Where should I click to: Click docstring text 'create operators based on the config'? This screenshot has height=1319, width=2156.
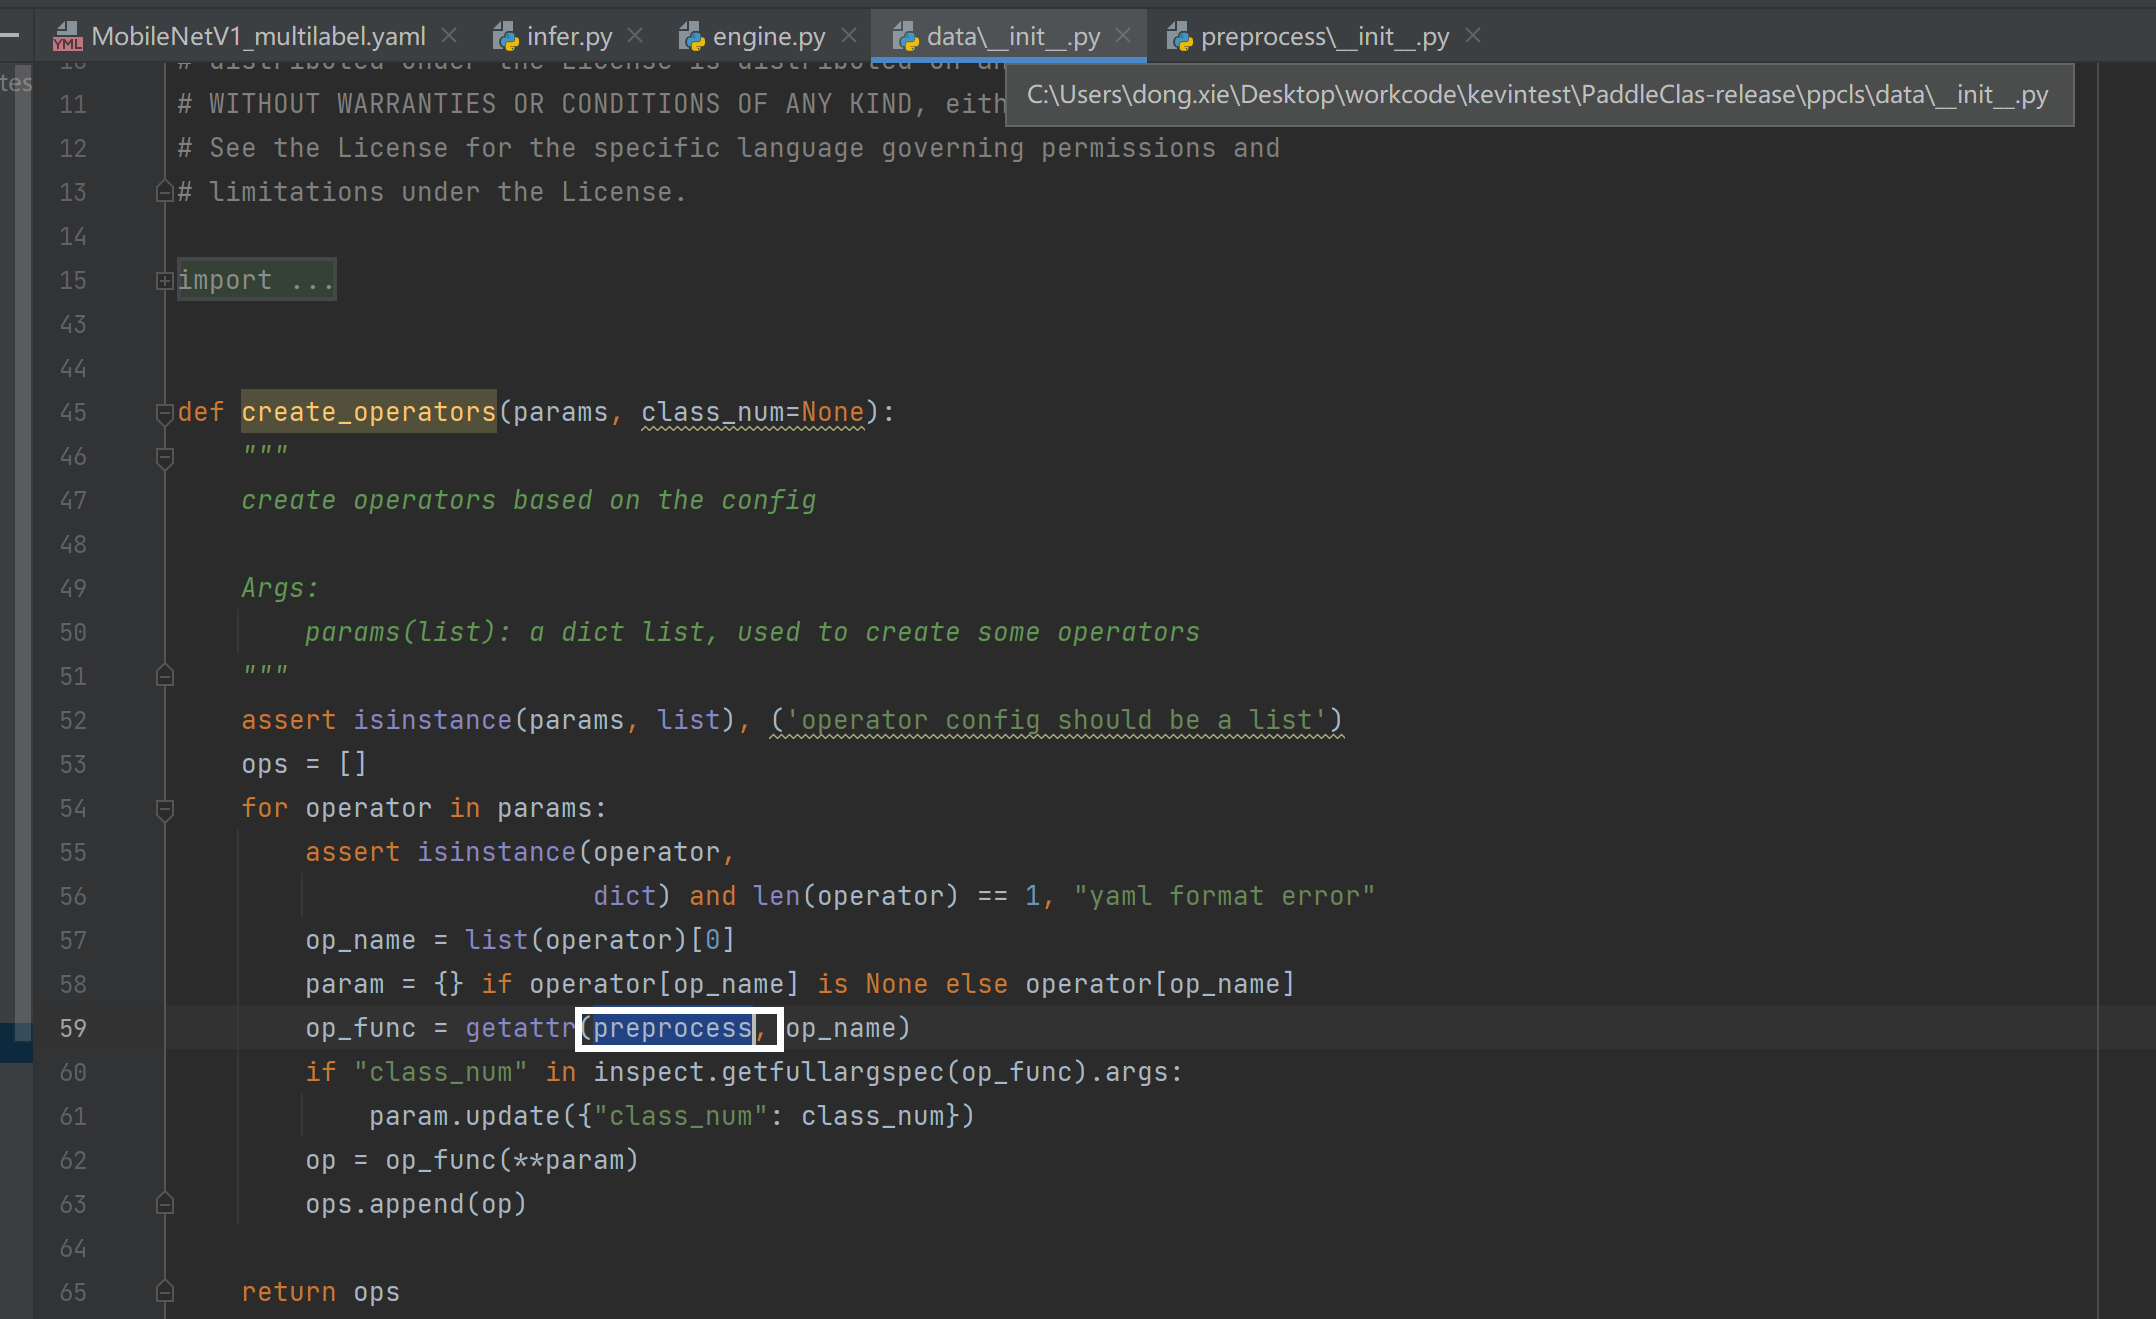pyautogui.click(x=528, y=500)
